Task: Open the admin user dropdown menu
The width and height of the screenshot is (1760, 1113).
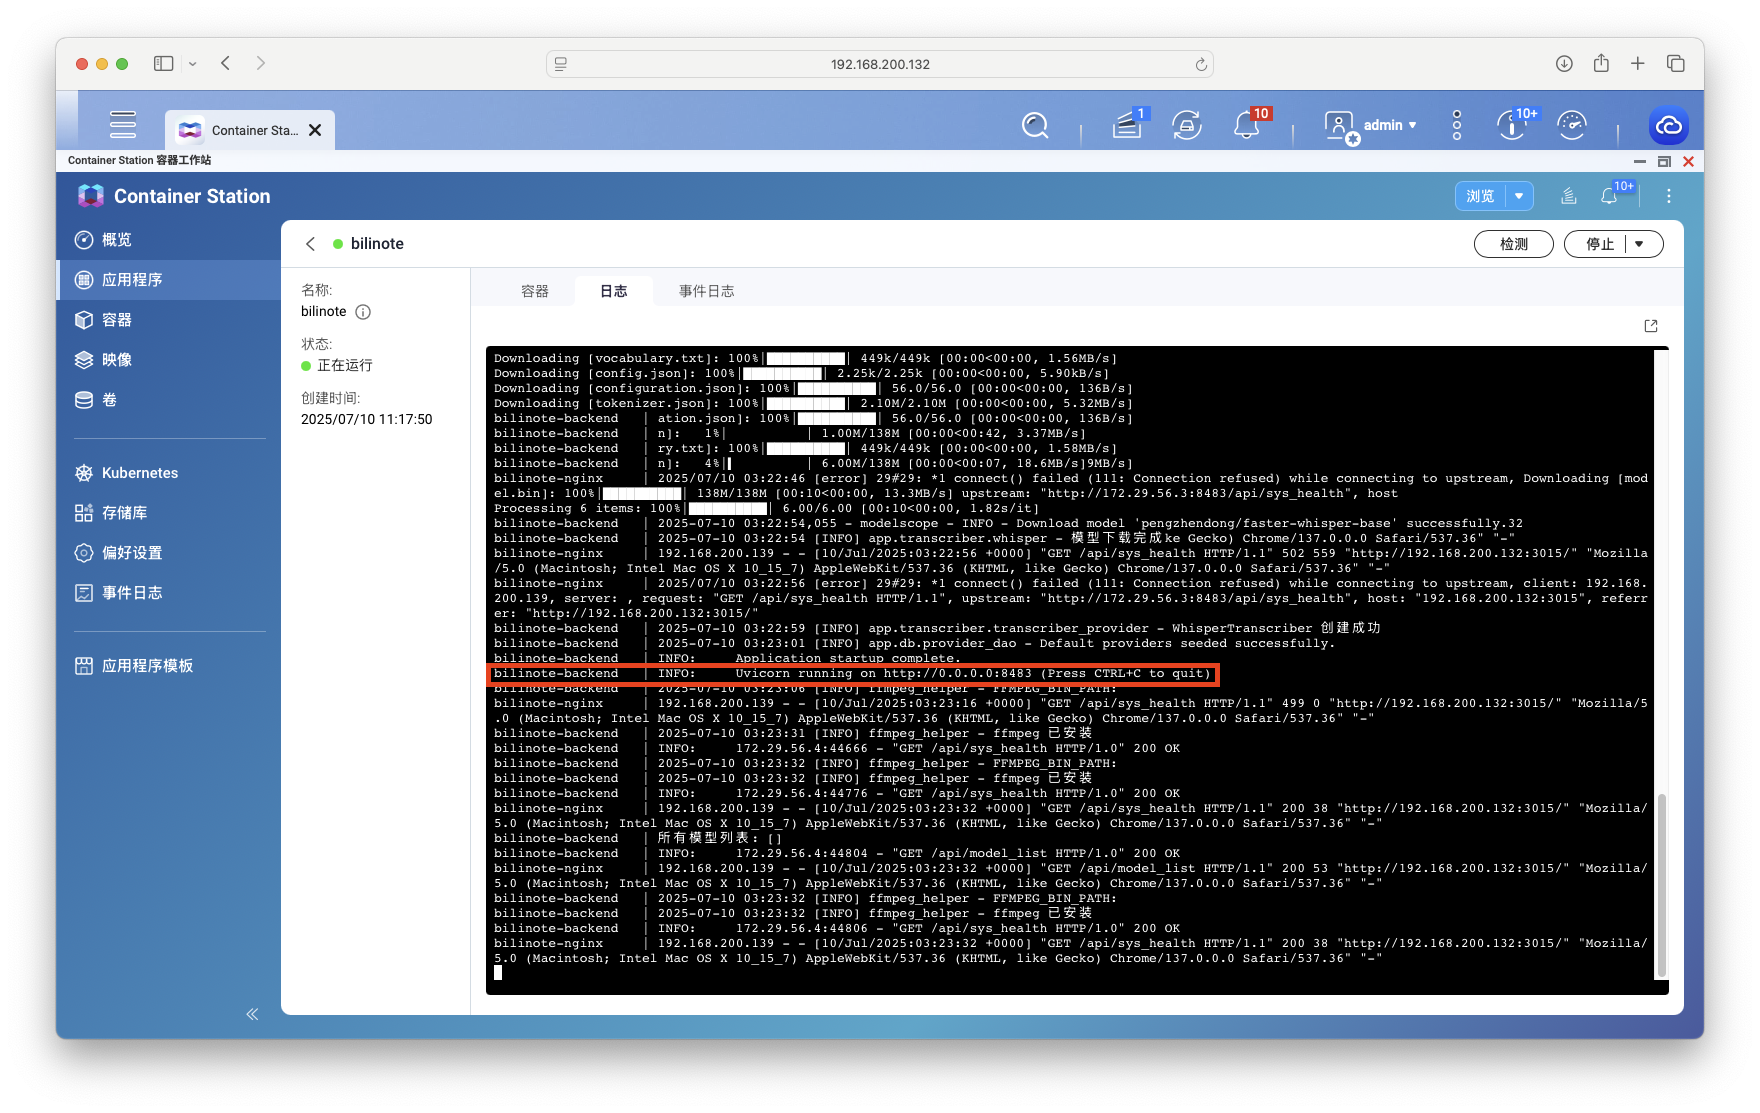Action: click(1371, 125)
